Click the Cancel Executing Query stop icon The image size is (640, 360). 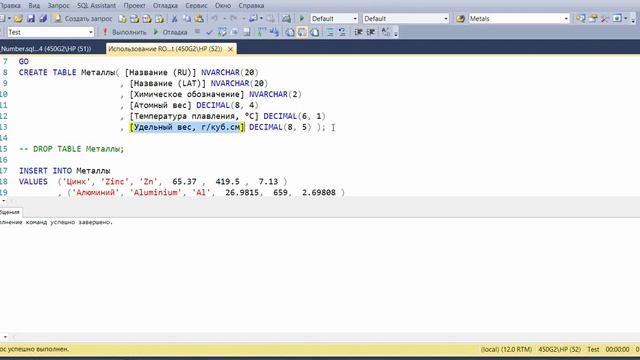click(198, 32)
